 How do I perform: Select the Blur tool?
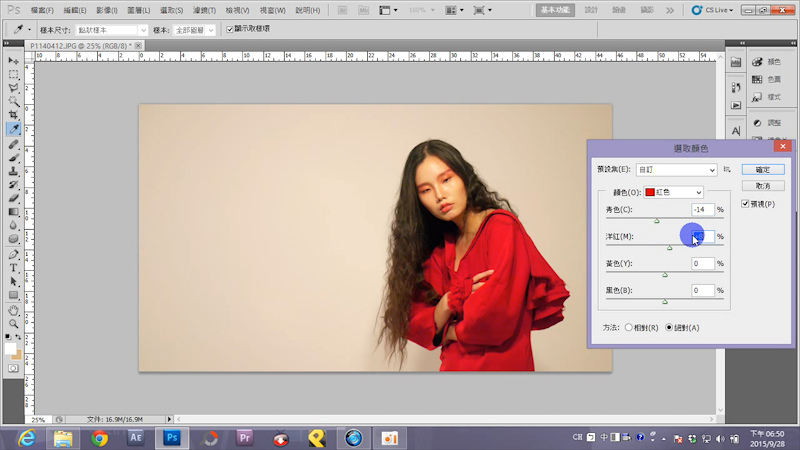[x=13, y=225]
